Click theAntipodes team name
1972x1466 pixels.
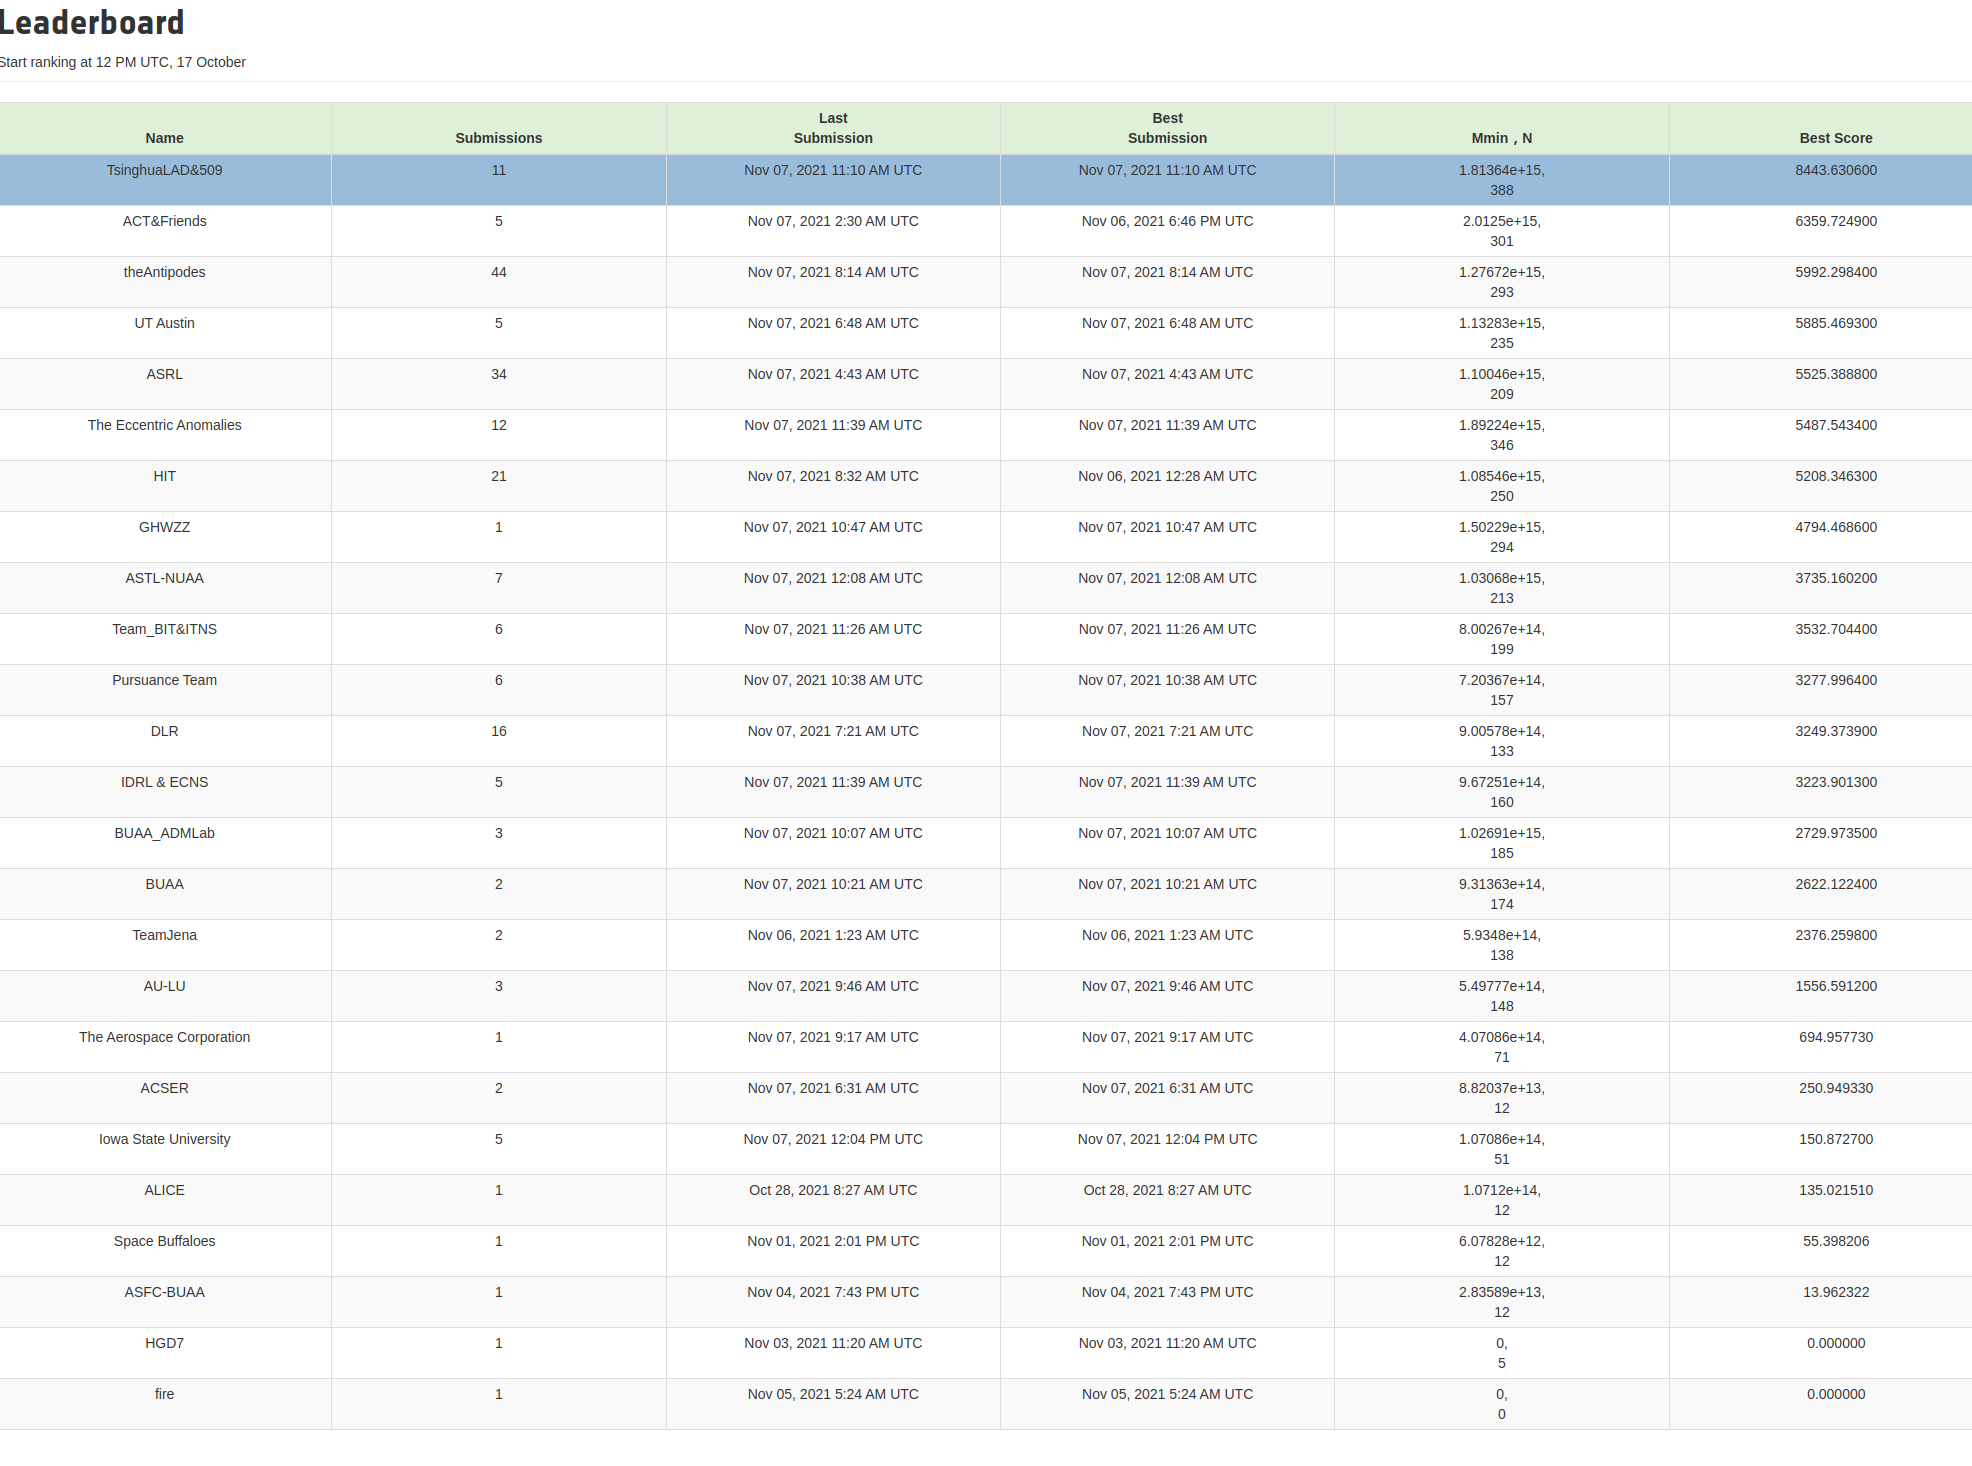pos(164,272)
